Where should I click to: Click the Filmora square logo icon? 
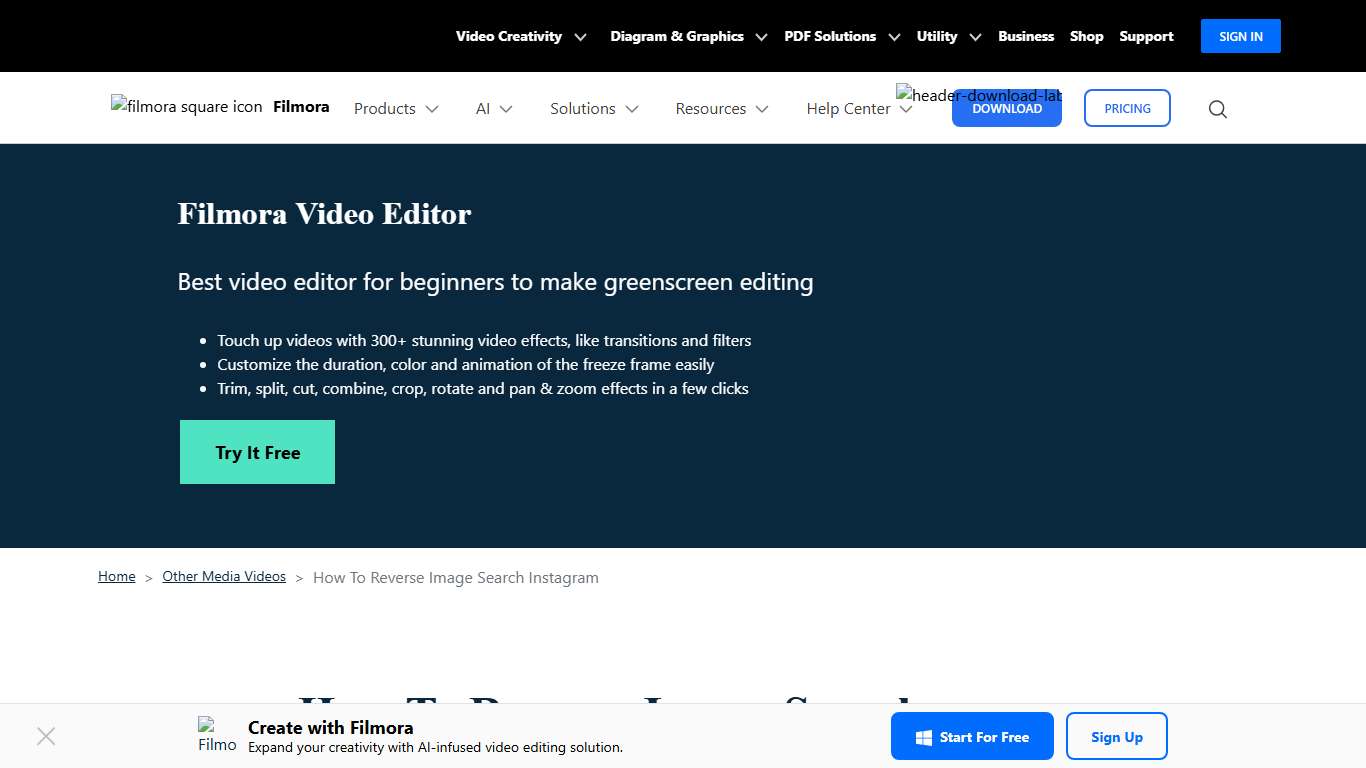pyautogui.click(x=185, y=106)
